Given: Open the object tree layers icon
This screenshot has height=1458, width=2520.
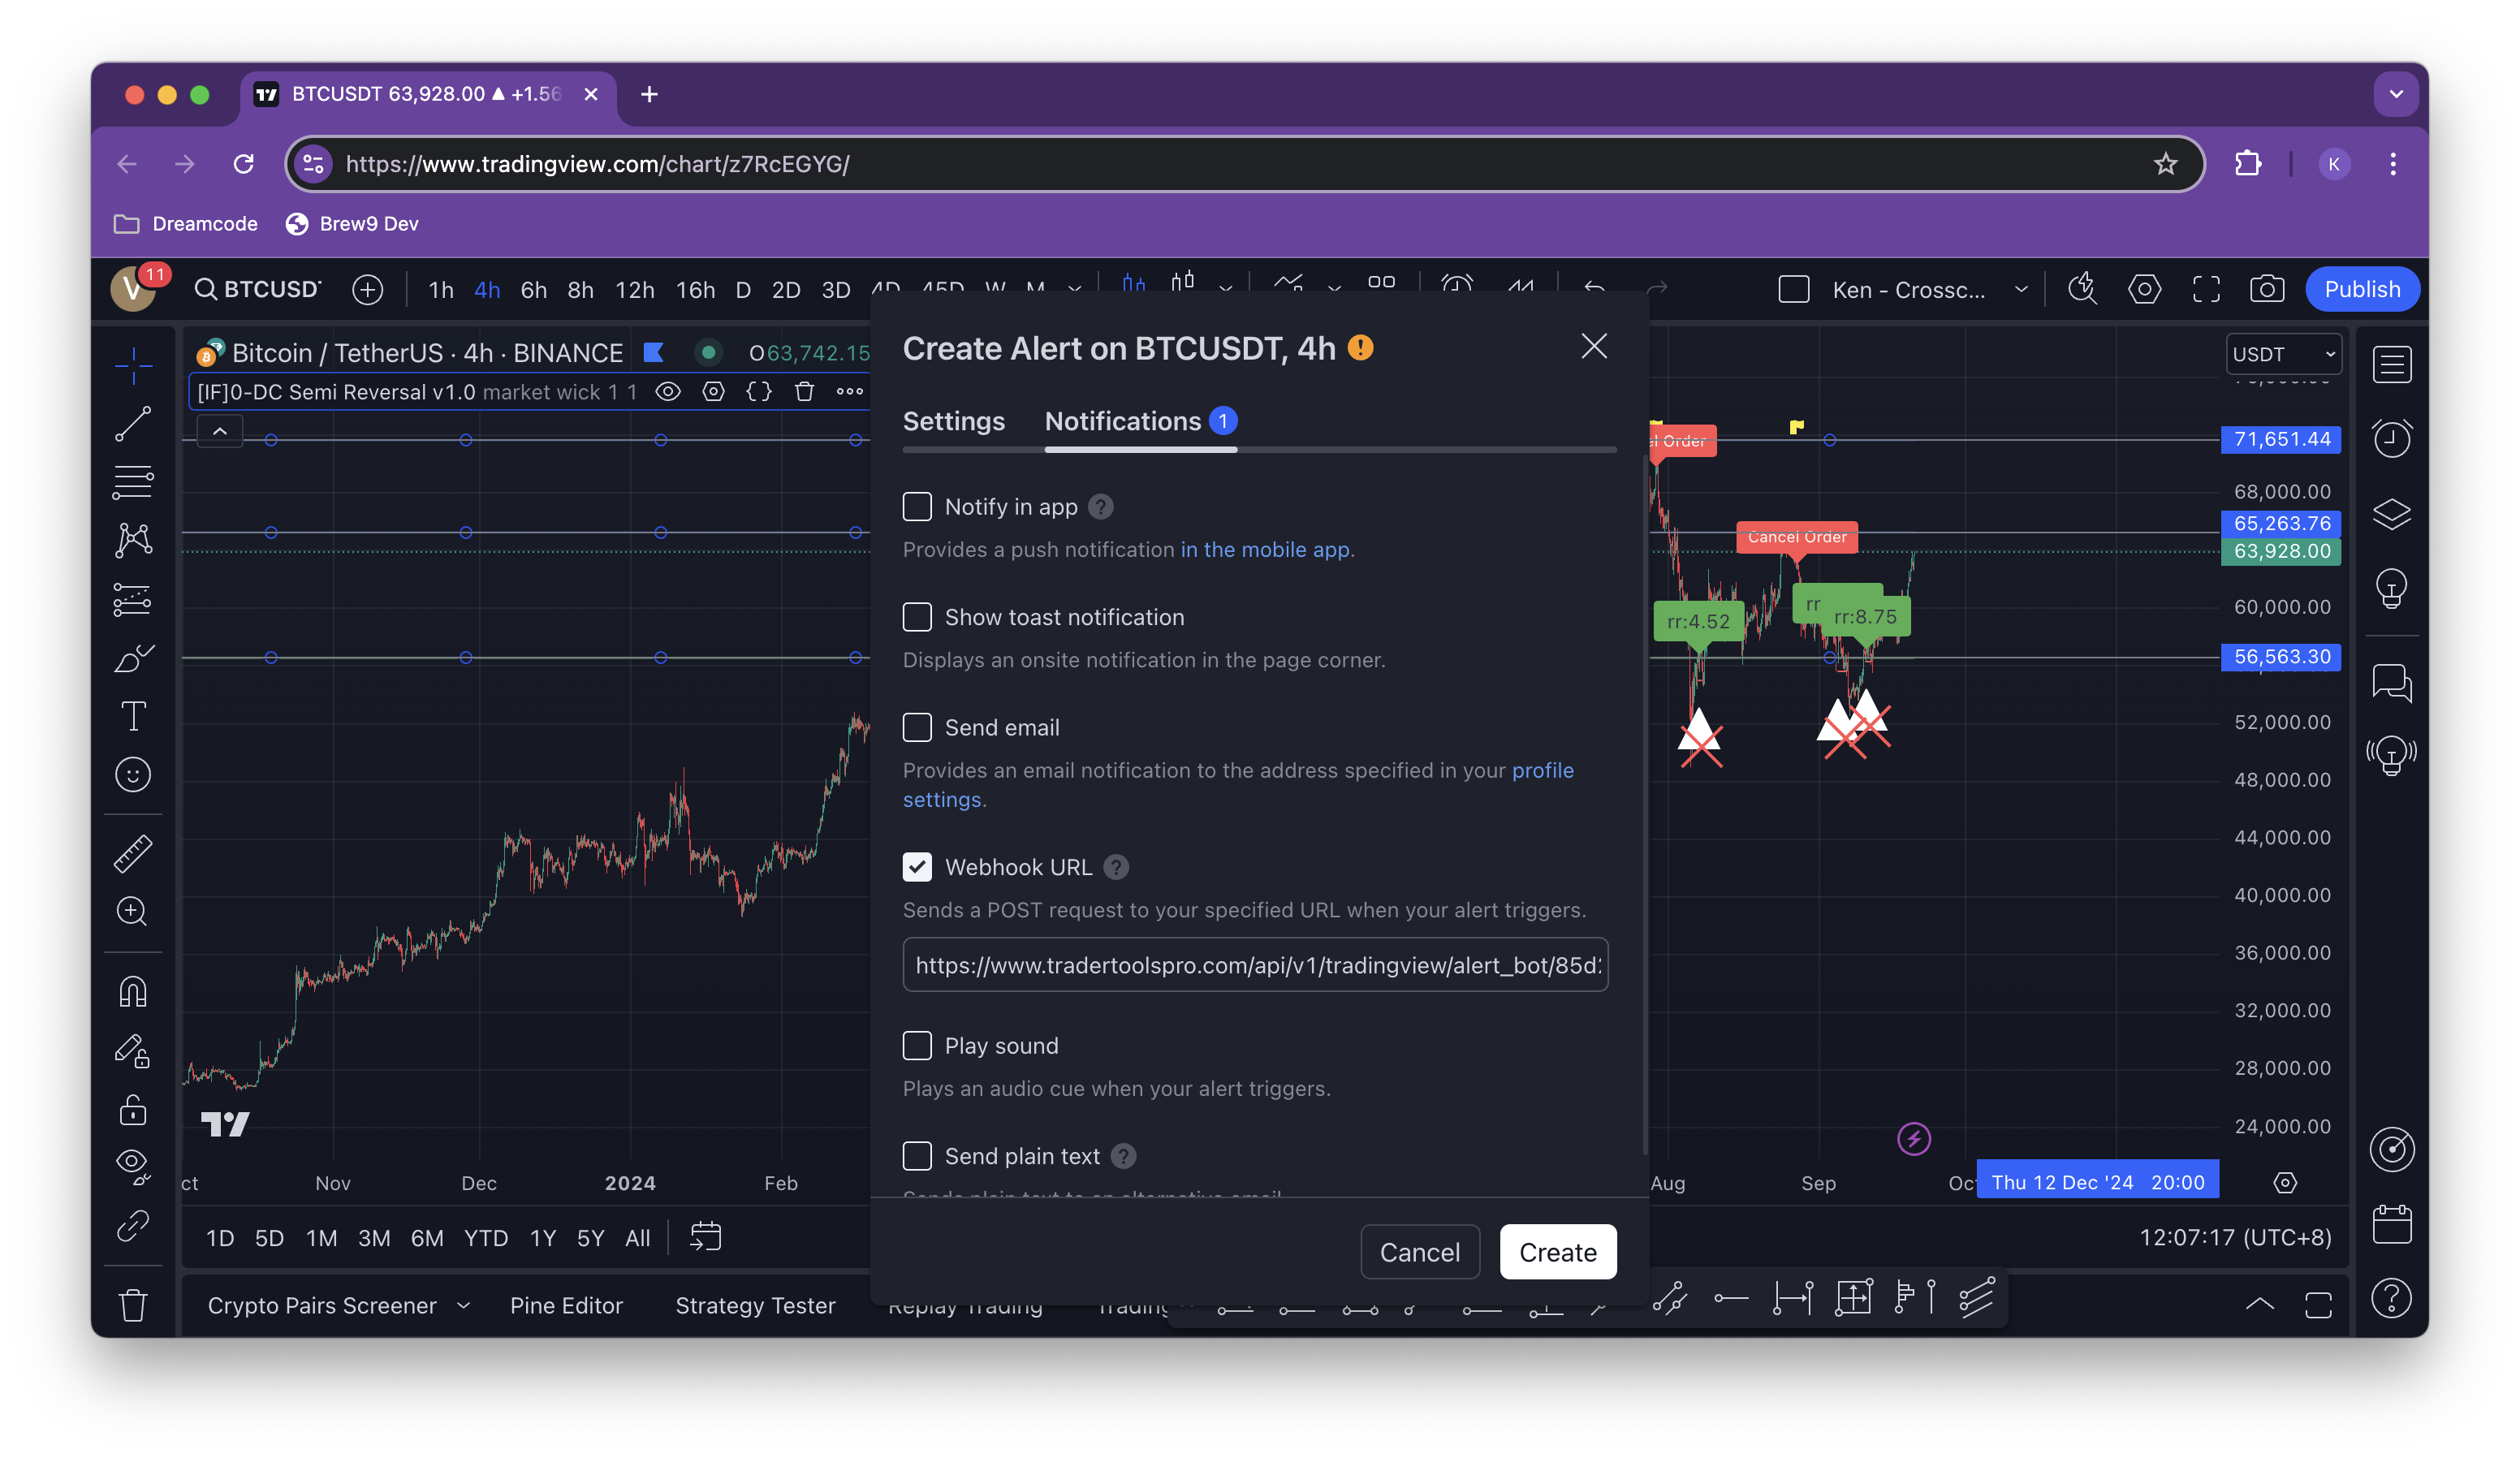Looking at the screenshot, I should point(2391,513).
